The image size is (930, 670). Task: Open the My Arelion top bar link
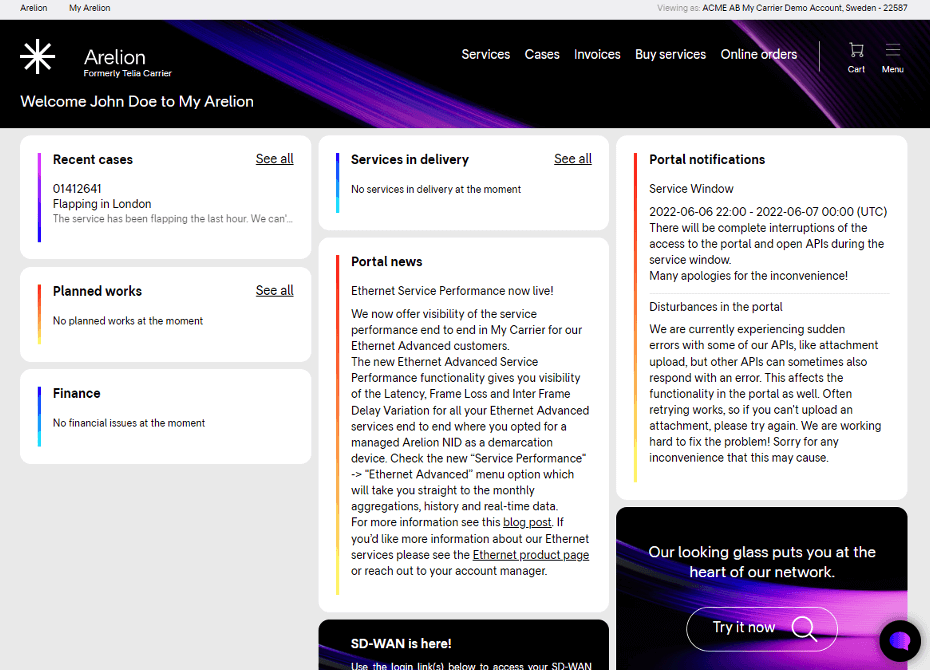tap(90, 8)
